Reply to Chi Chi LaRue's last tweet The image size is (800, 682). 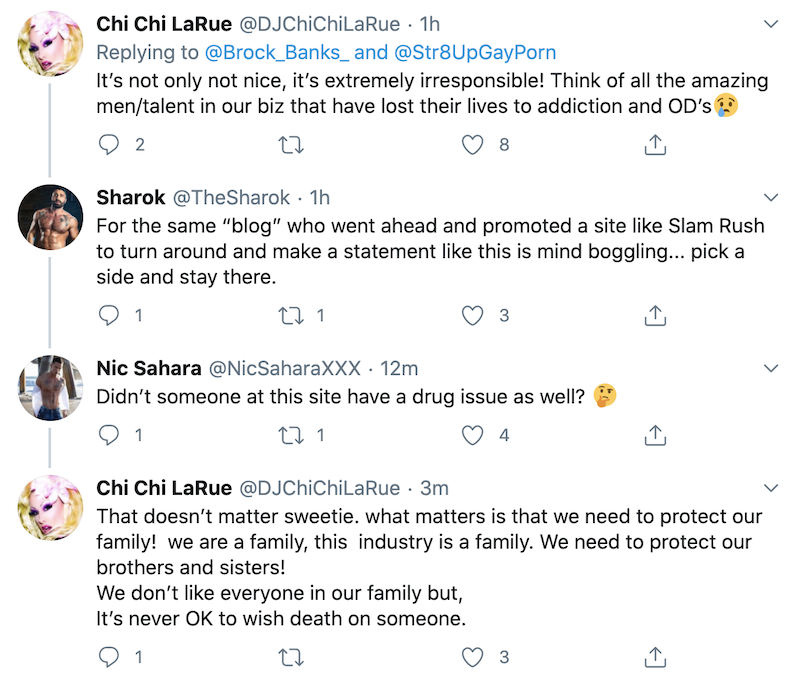[x=109, y=657]
